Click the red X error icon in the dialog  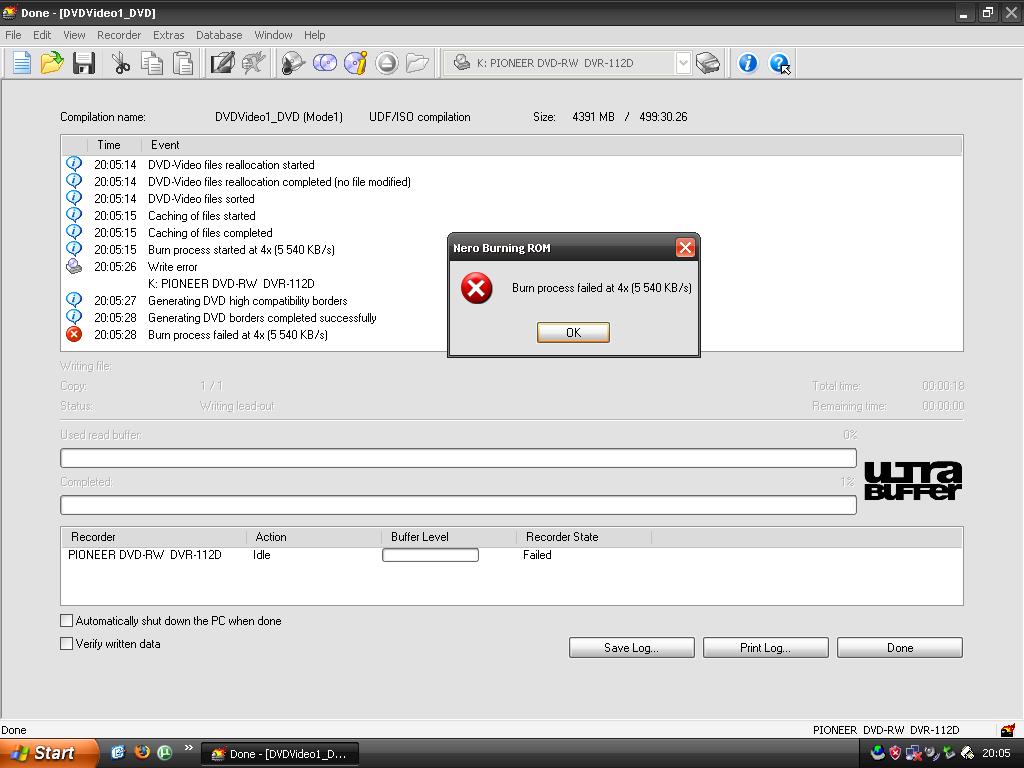click(477, 288)
